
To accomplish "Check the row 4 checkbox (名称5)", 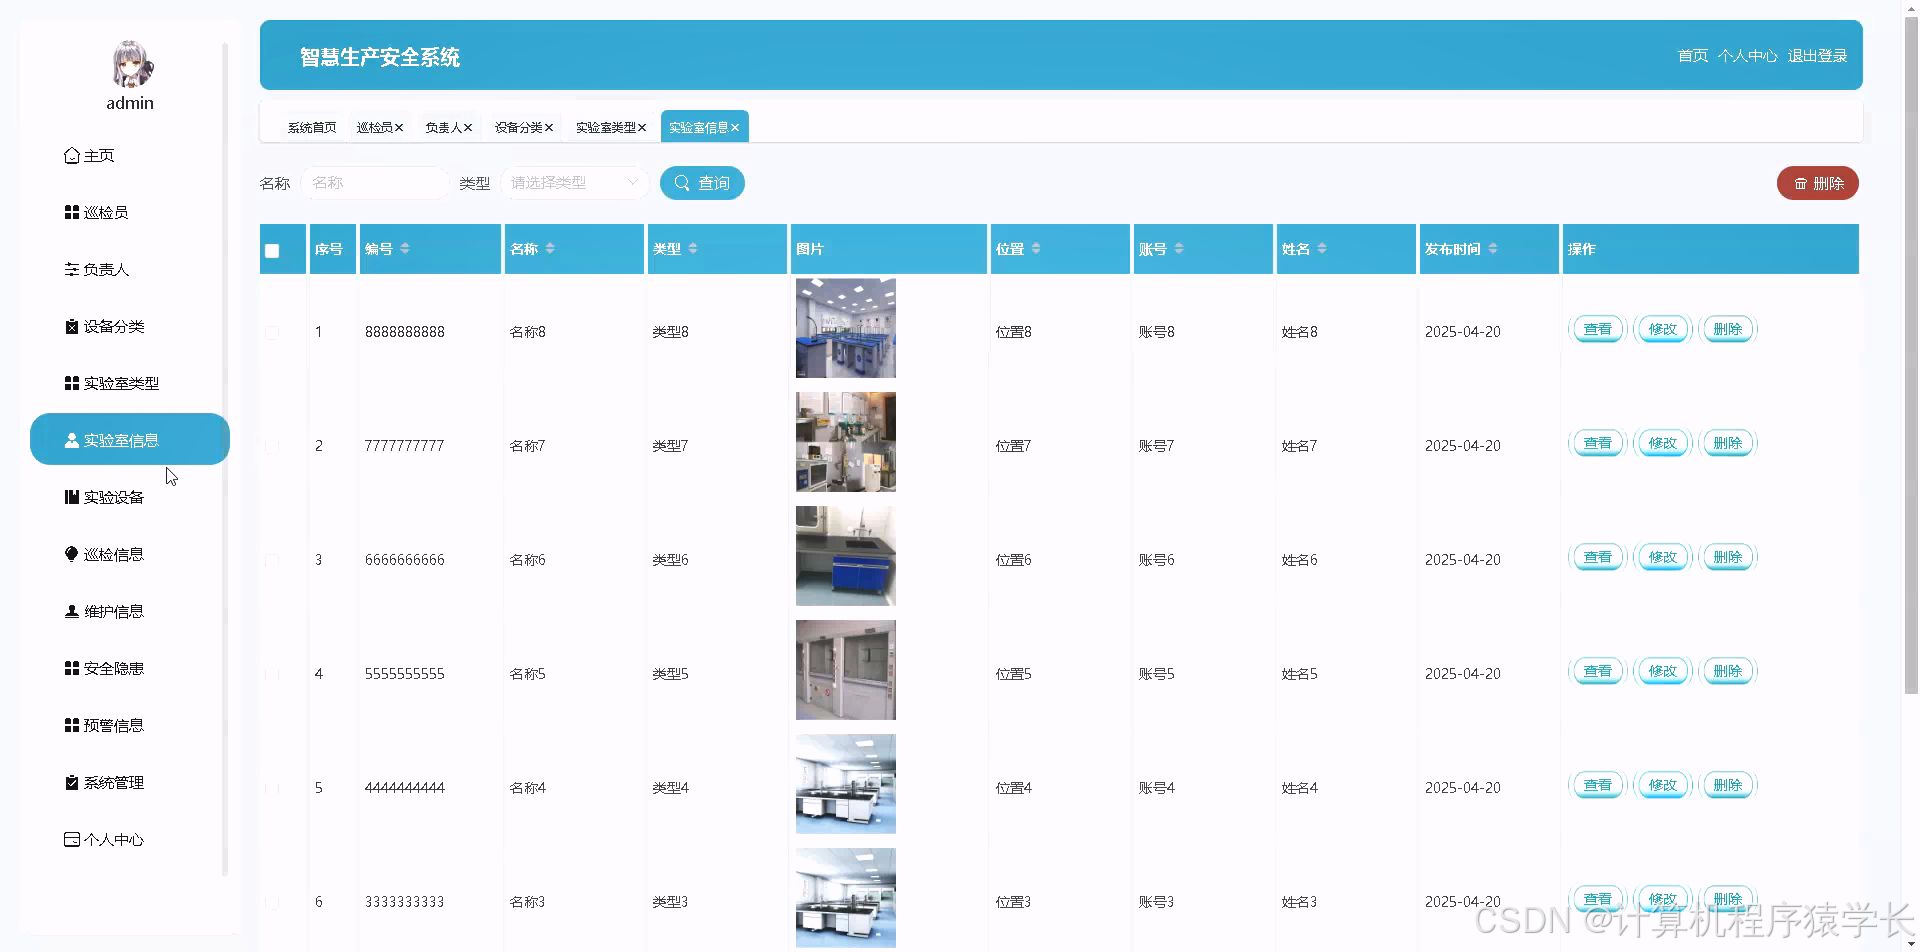I will 272,674.
